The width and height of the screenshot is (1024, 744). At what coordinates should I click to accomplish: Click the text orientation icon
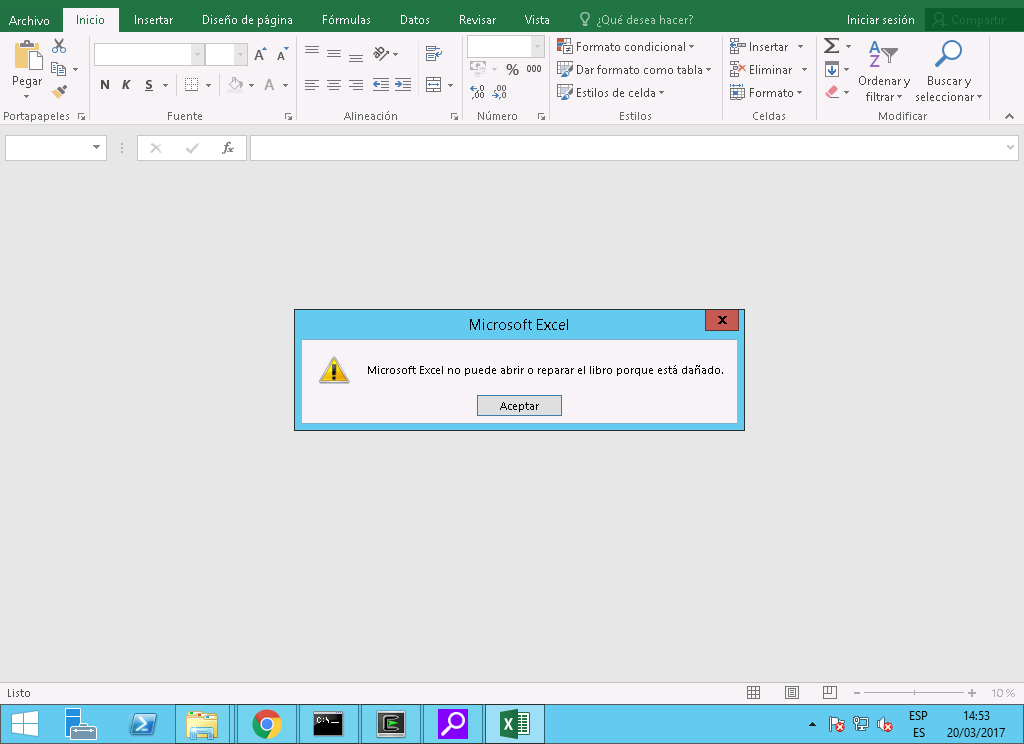click(x=381, y=54)
